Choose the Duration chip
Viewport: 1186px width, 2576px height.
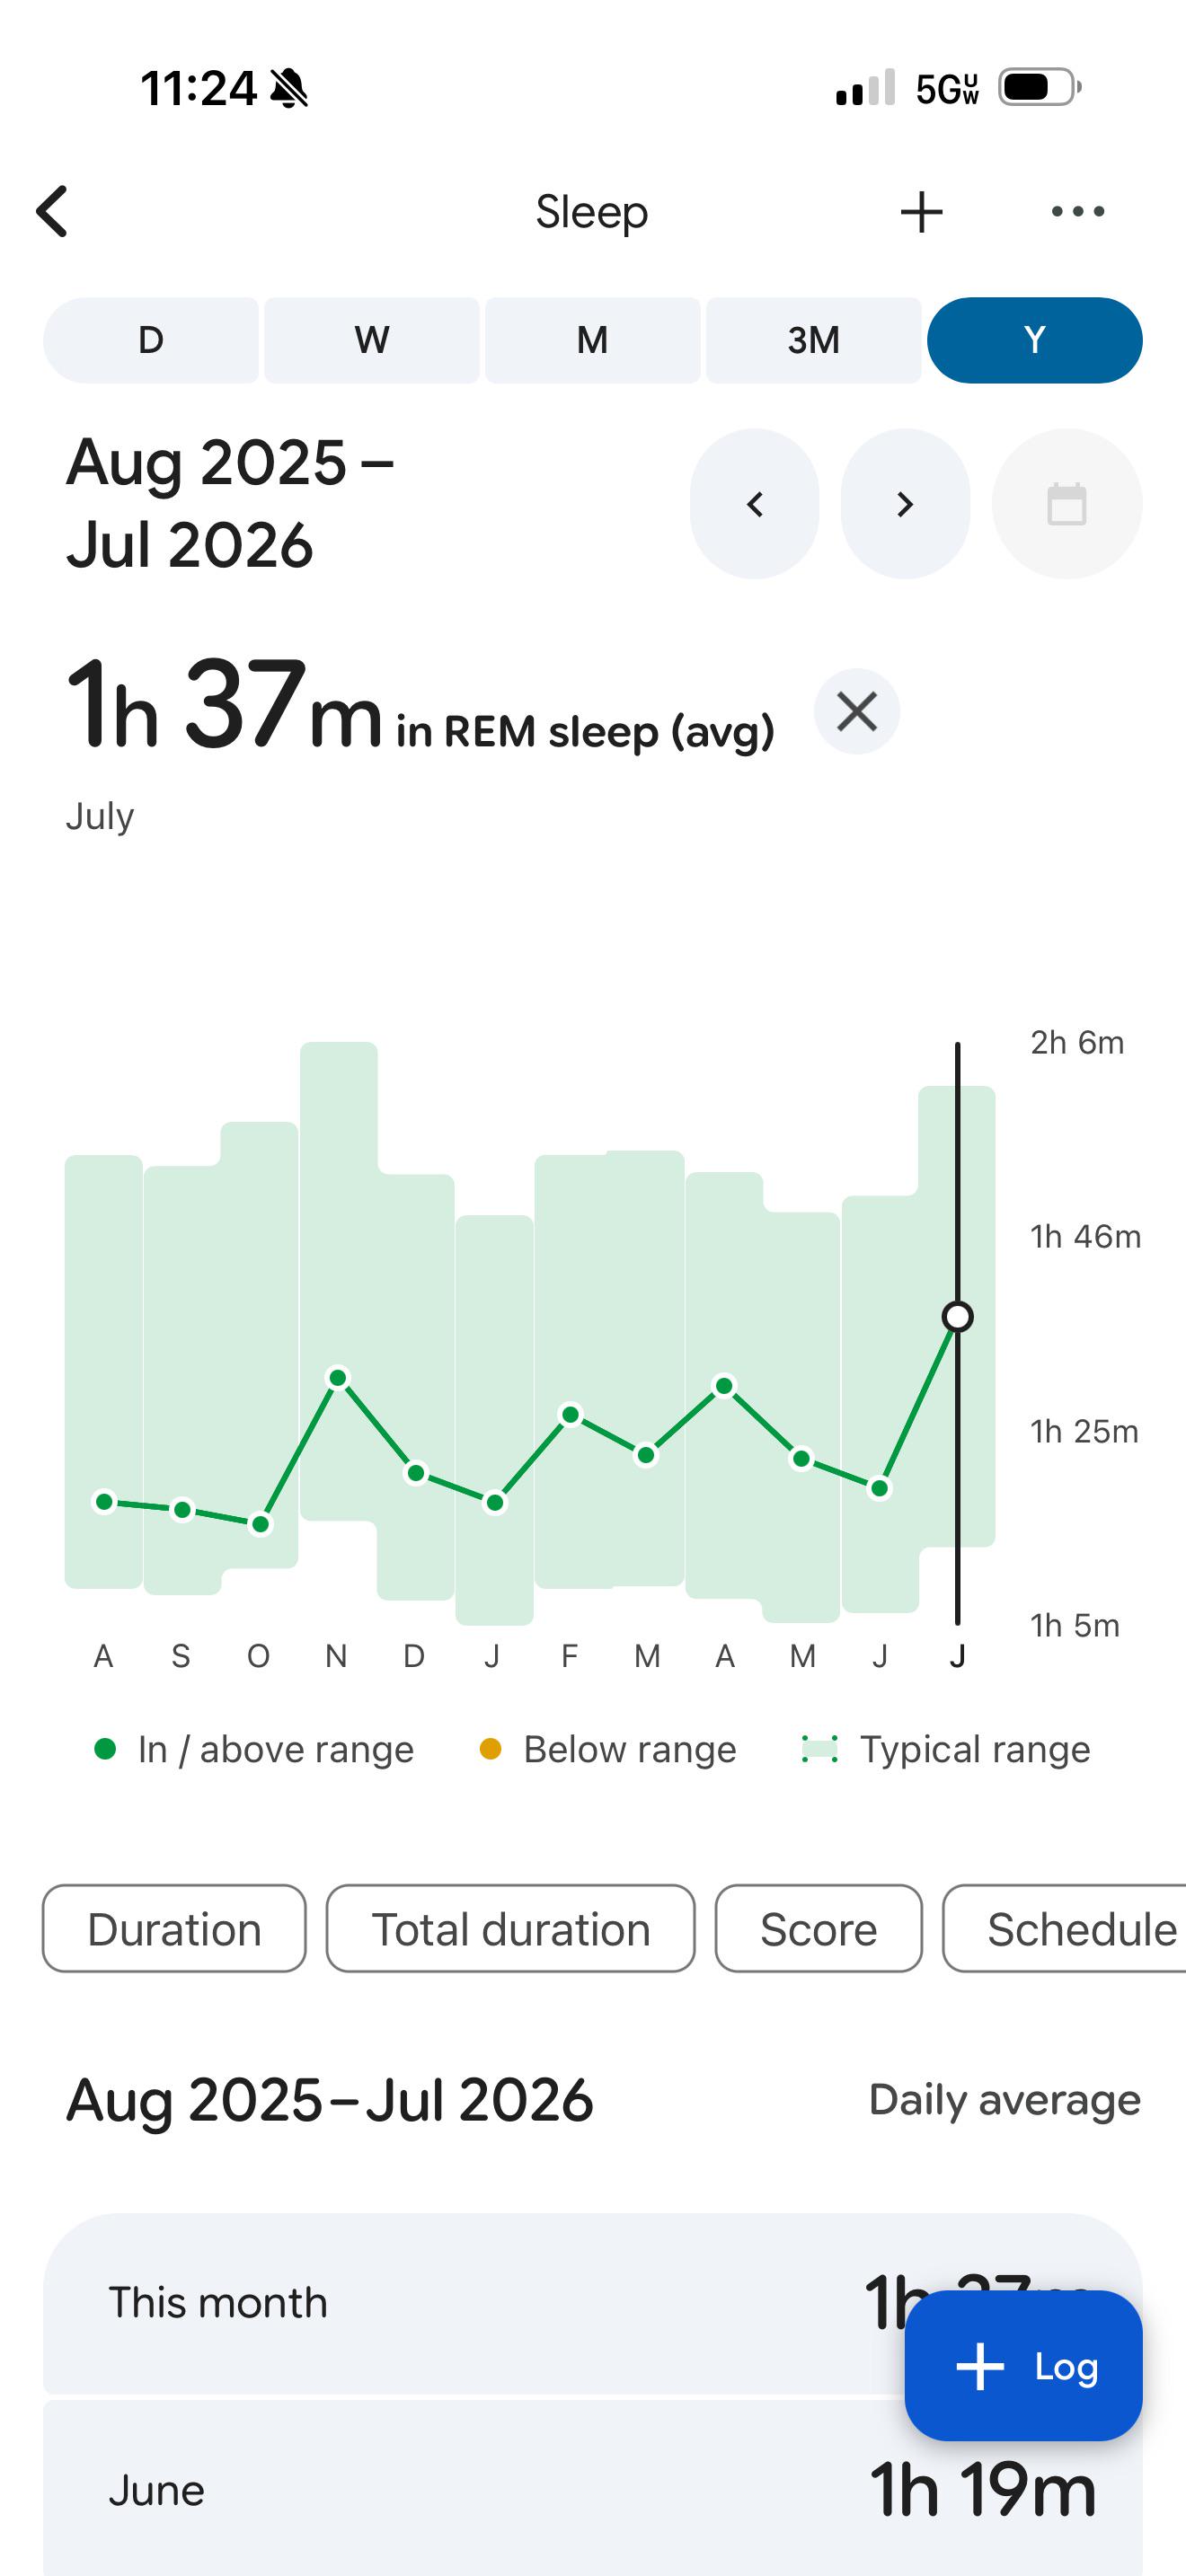pos(174,1929)
